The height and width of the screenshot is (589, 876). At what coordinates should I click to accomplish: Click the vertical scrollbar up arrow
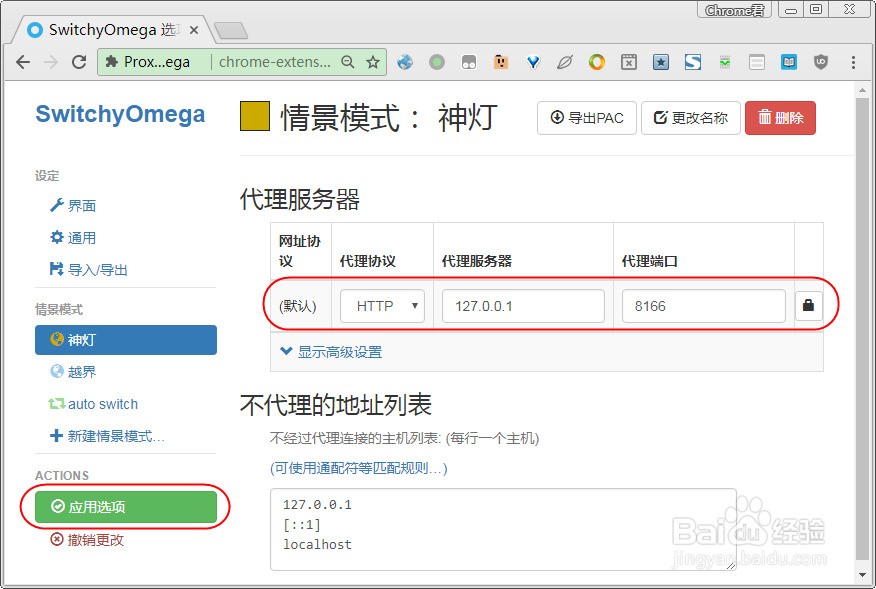tap(862, 90)
